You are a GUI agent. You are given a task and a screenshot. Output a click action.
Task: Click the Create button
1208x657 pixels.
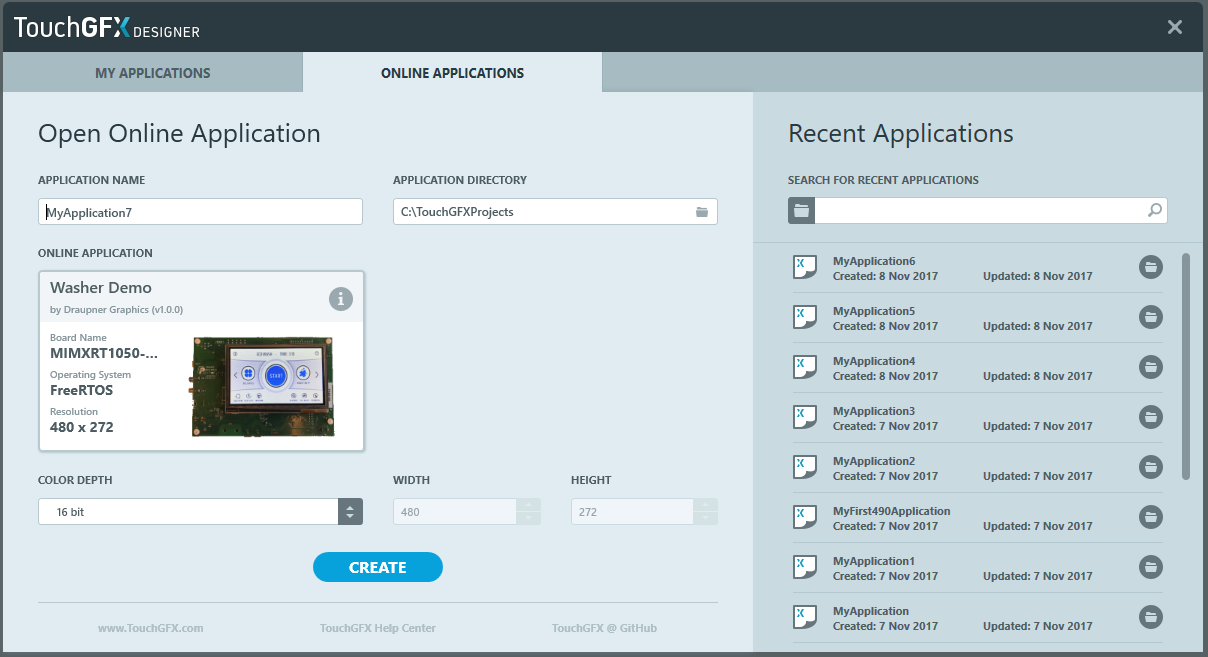[378, 567]
